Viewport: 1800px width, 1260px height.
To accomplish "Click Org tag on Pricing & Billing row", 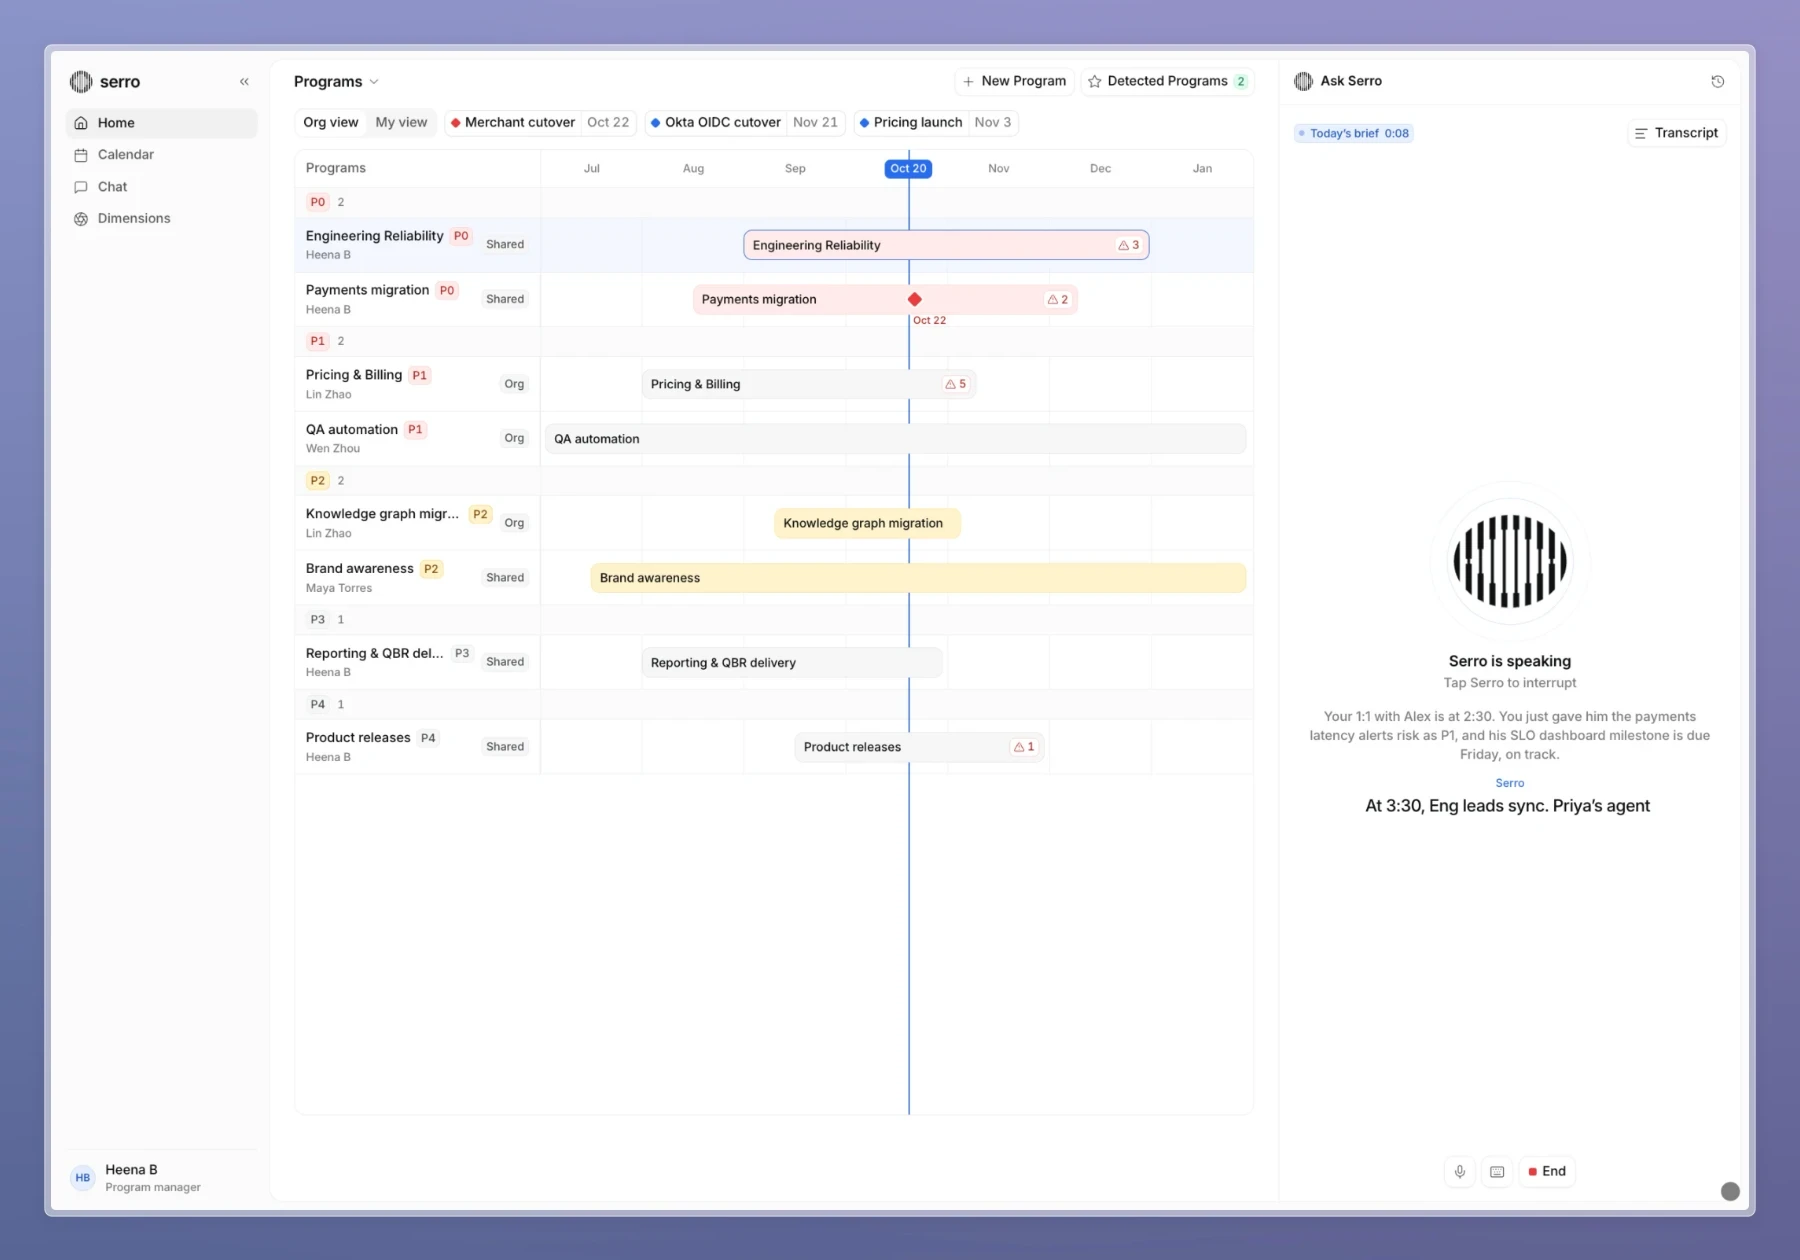I will 514,384.
